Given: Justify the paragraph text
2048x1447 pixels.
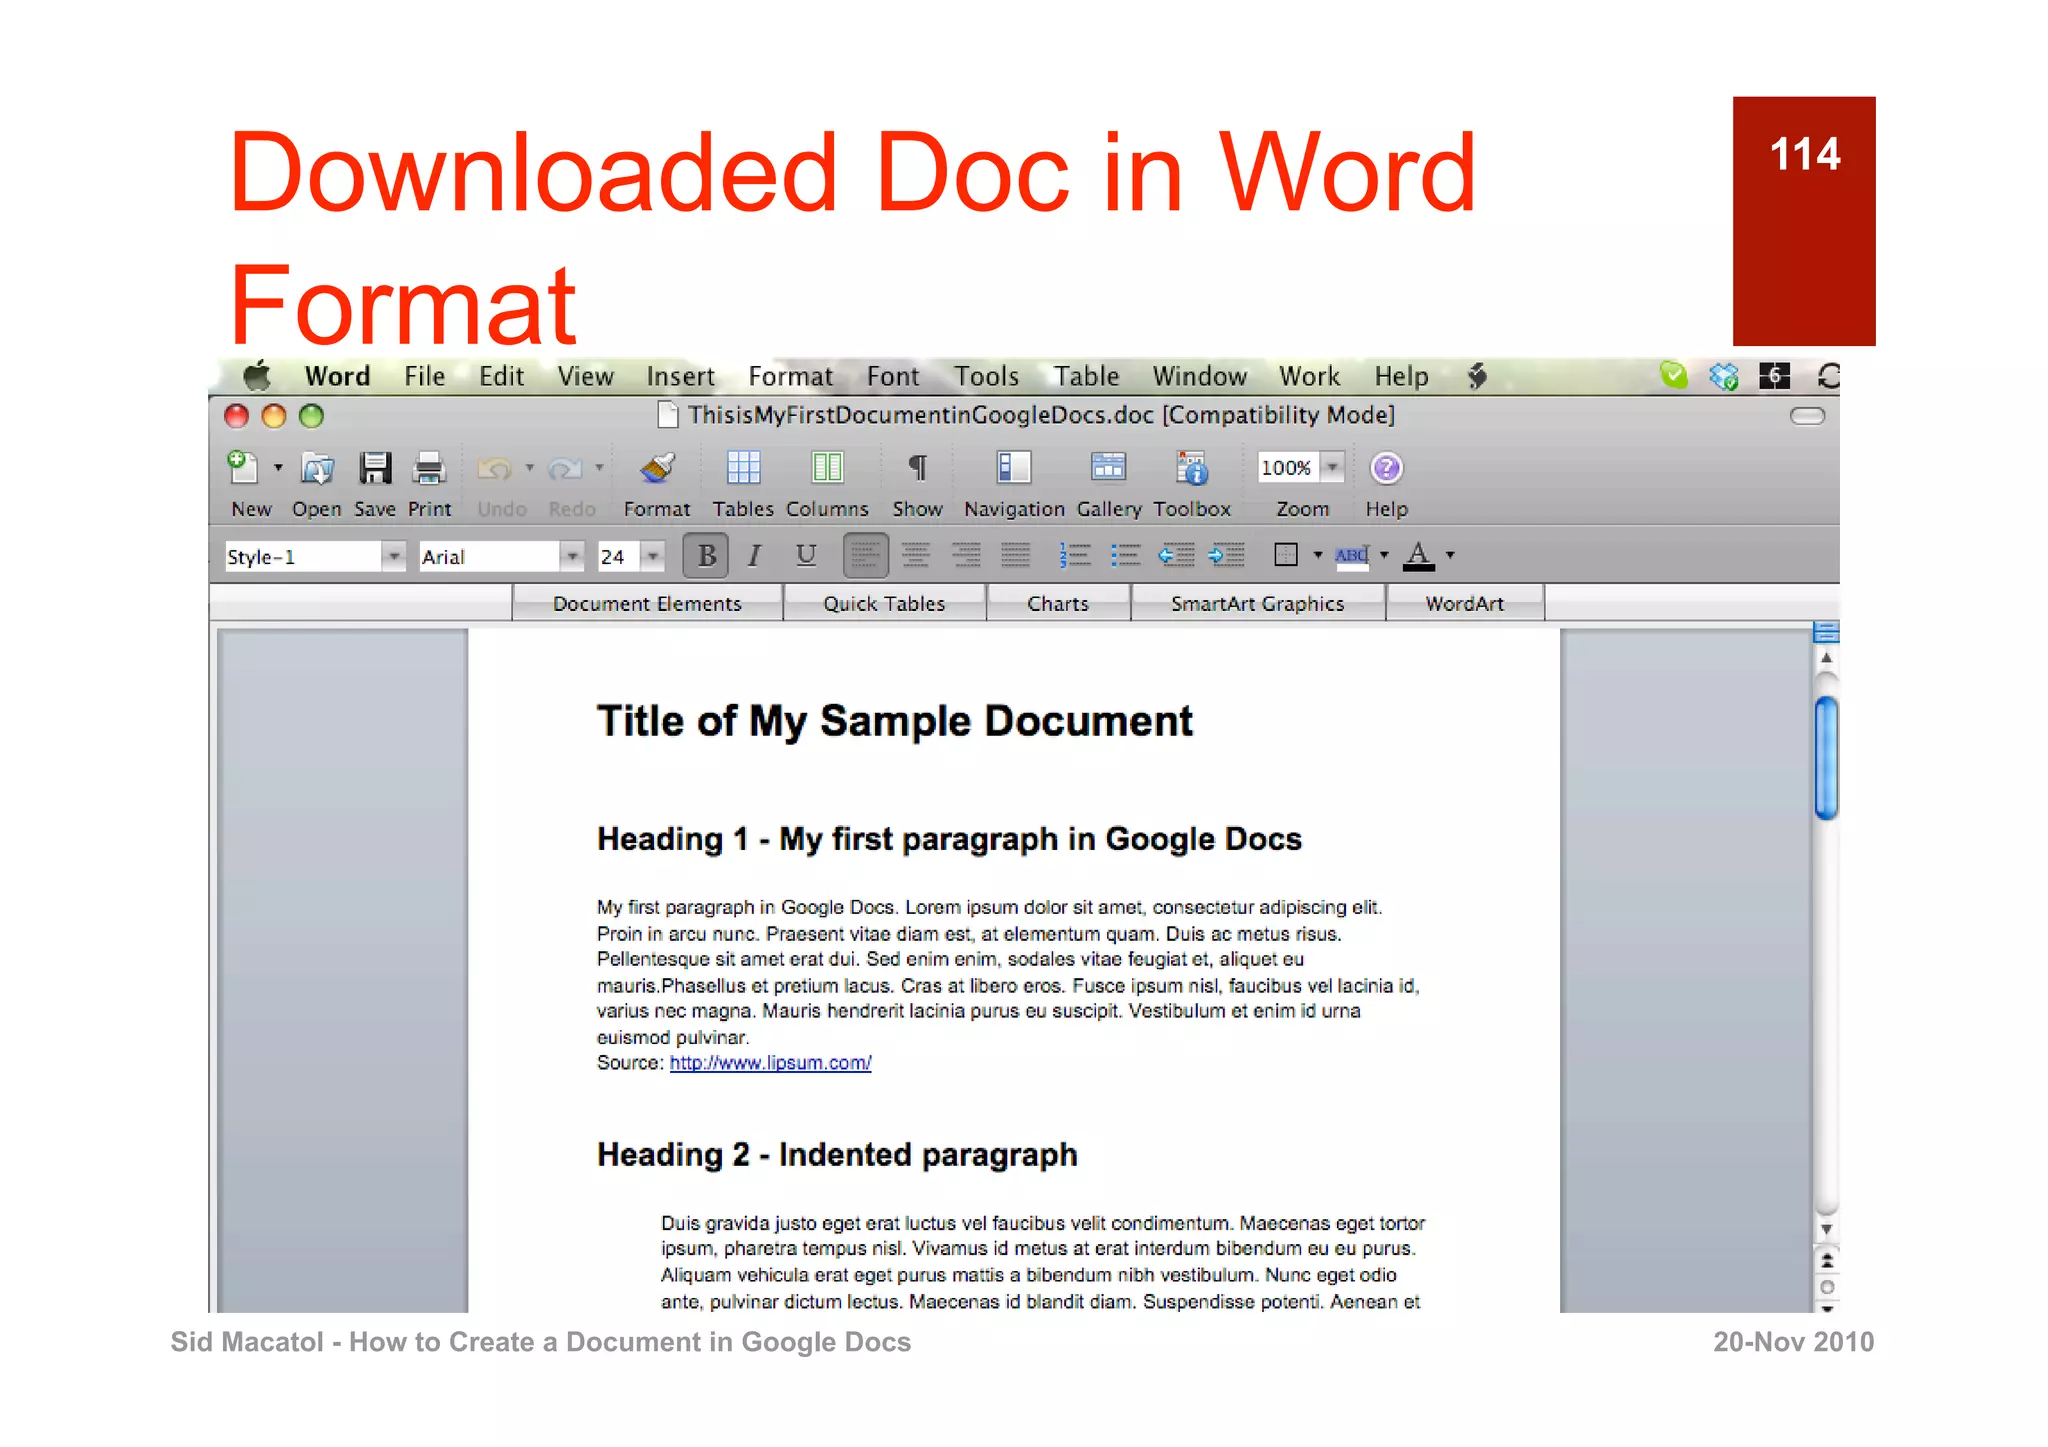Looking at the screenshot, I should click(1016, 555).
